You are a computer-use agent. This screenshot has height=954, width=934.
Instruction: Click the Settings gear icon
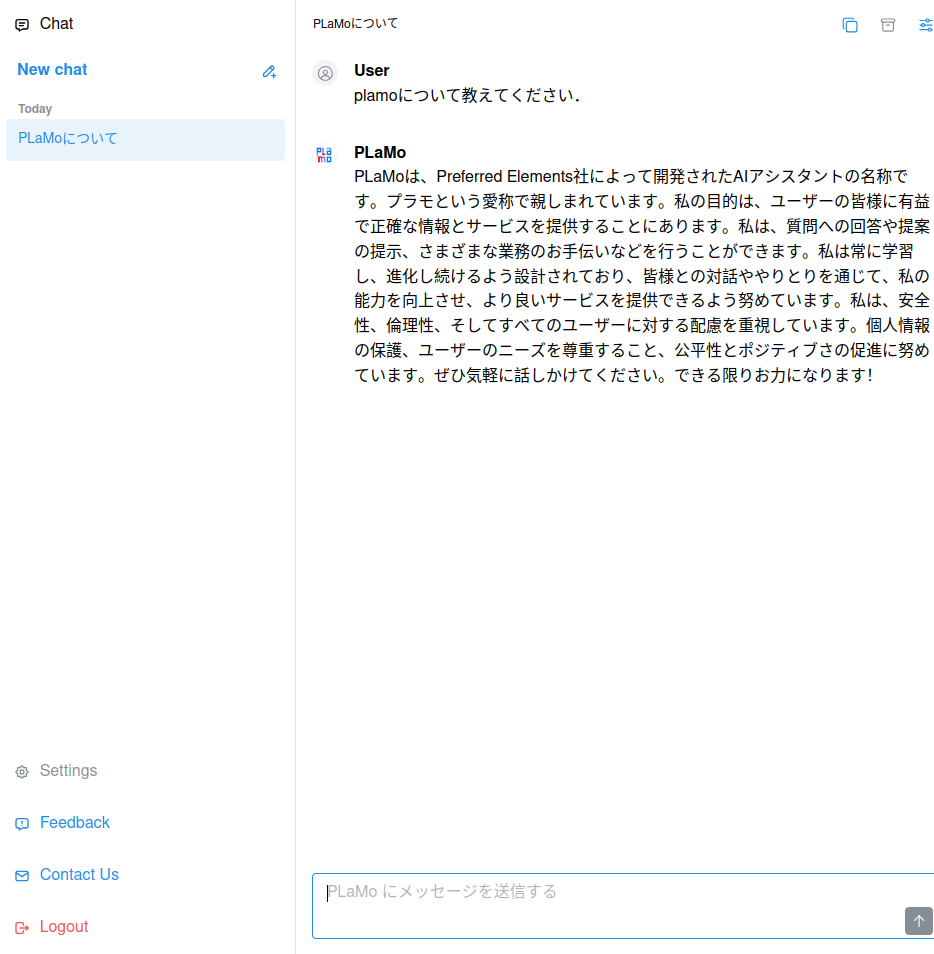(x=22, y=772)
